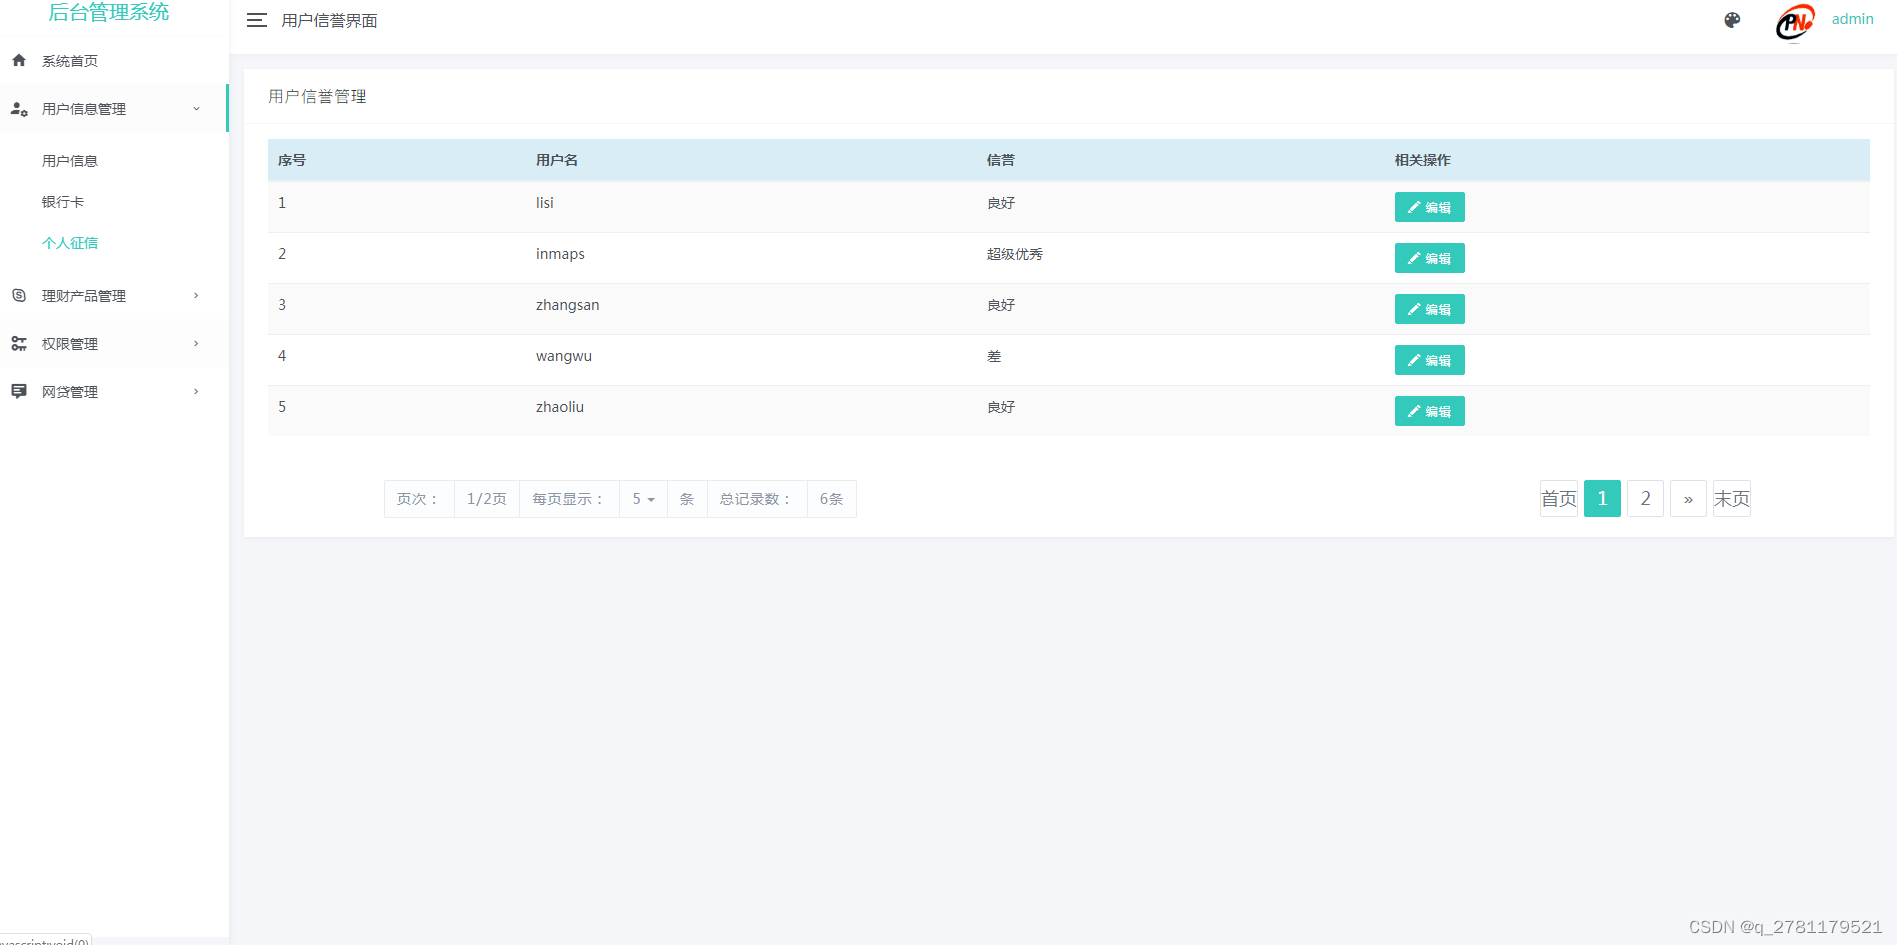Open the 用户信息 submenu item
1897x945 pixels.
click(70, 161)
